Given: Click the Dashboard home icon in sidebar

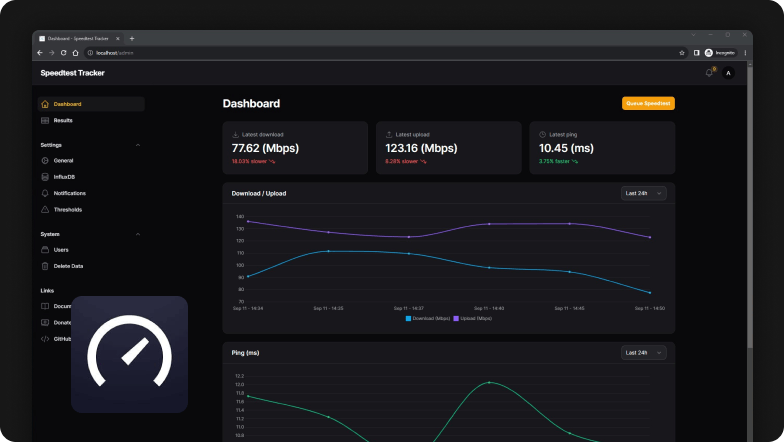Looking at the screenshot, I should click(45, 104).
